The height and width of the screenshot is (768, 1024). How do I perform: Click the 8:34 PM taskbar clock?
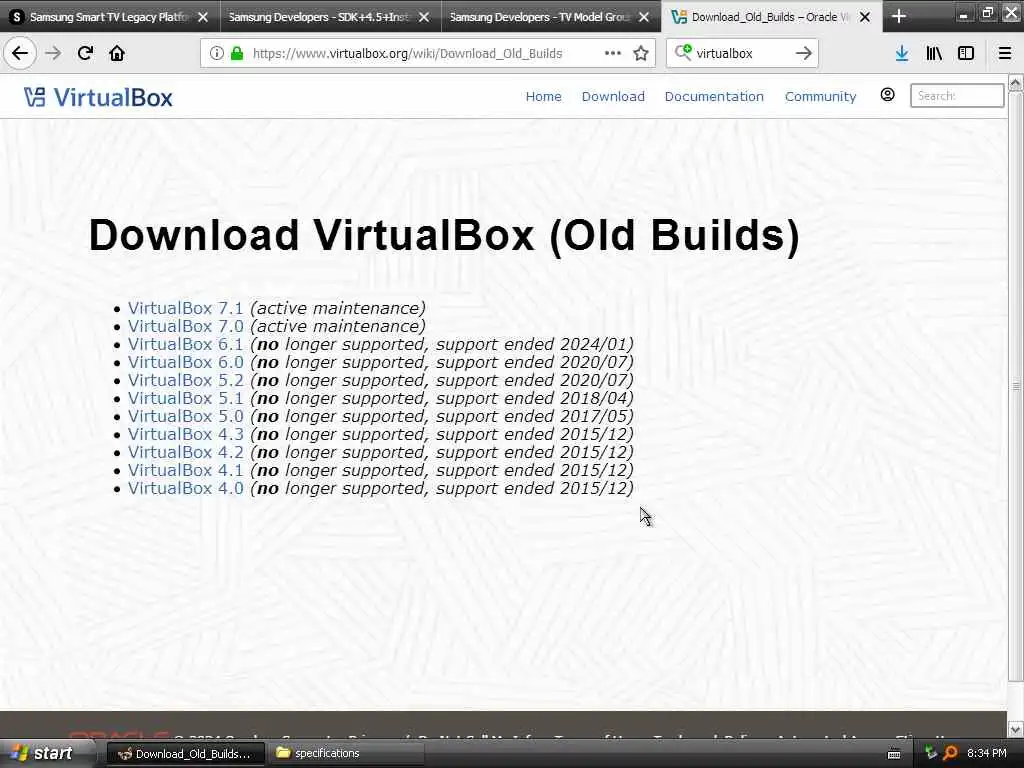(x=987, y=754)
